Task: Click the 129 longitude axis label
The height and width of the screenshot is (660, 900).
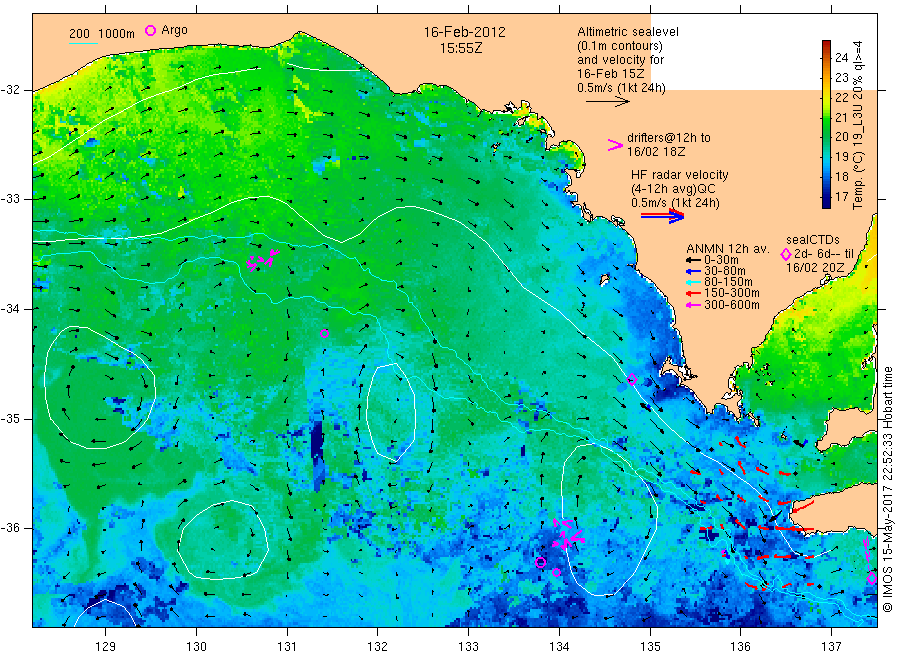Action: (106, 647)
